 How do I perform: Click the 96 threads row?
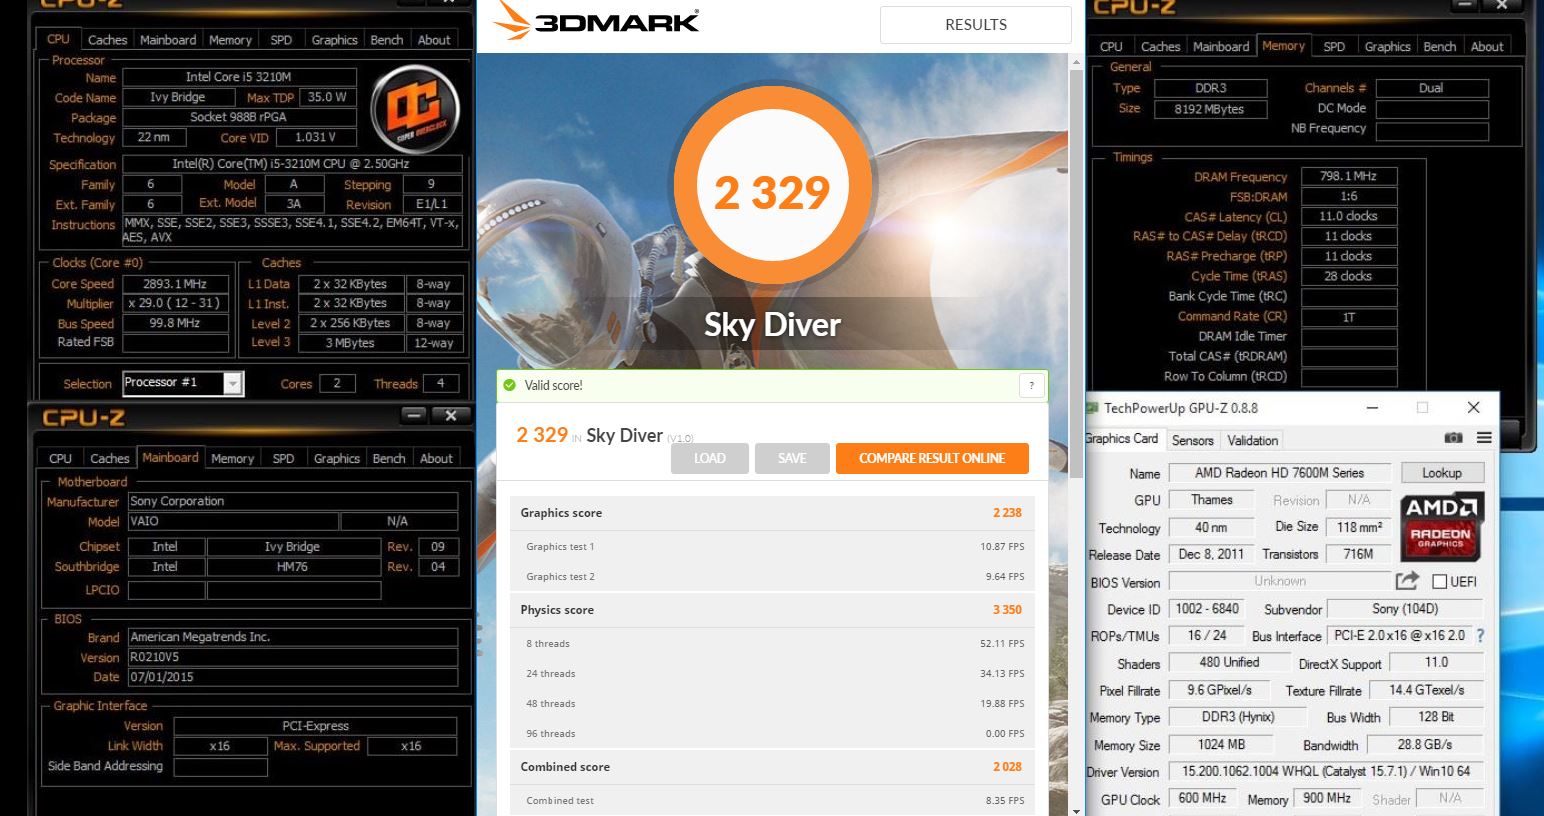[x=772, y=733]
